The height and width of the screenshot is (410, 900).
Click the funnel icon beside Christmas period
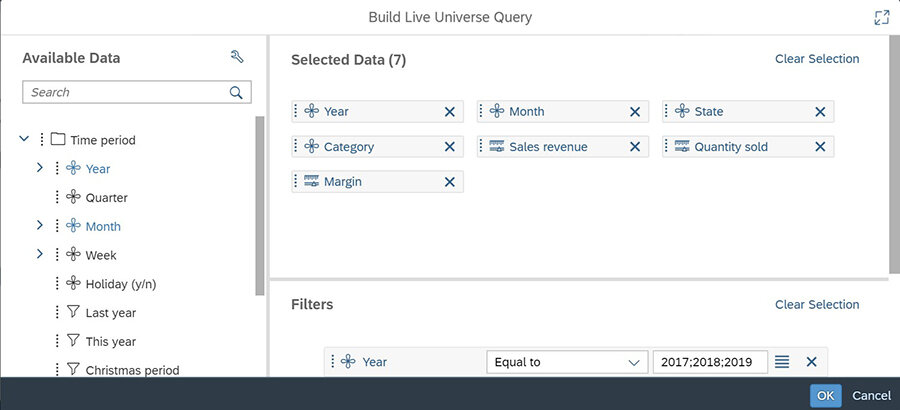coord(73,369)
